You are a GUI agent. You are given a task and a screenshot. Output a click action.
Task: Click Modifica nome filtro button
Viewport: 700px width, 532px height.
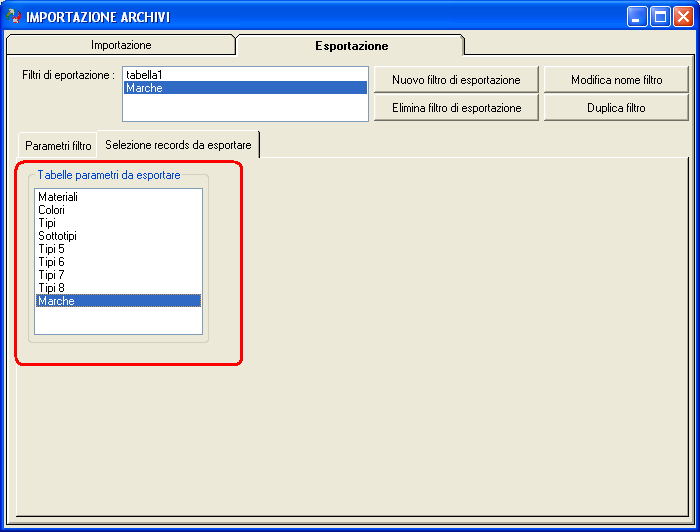[616, 80]
